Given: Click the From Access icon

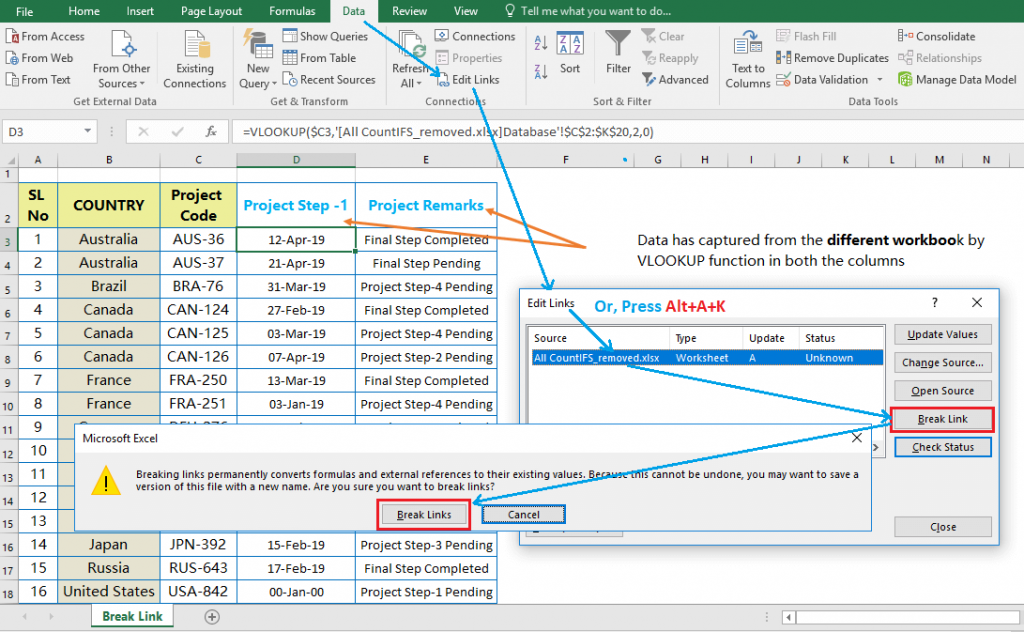Looking at the screenshot, I should tap(12, 37).
